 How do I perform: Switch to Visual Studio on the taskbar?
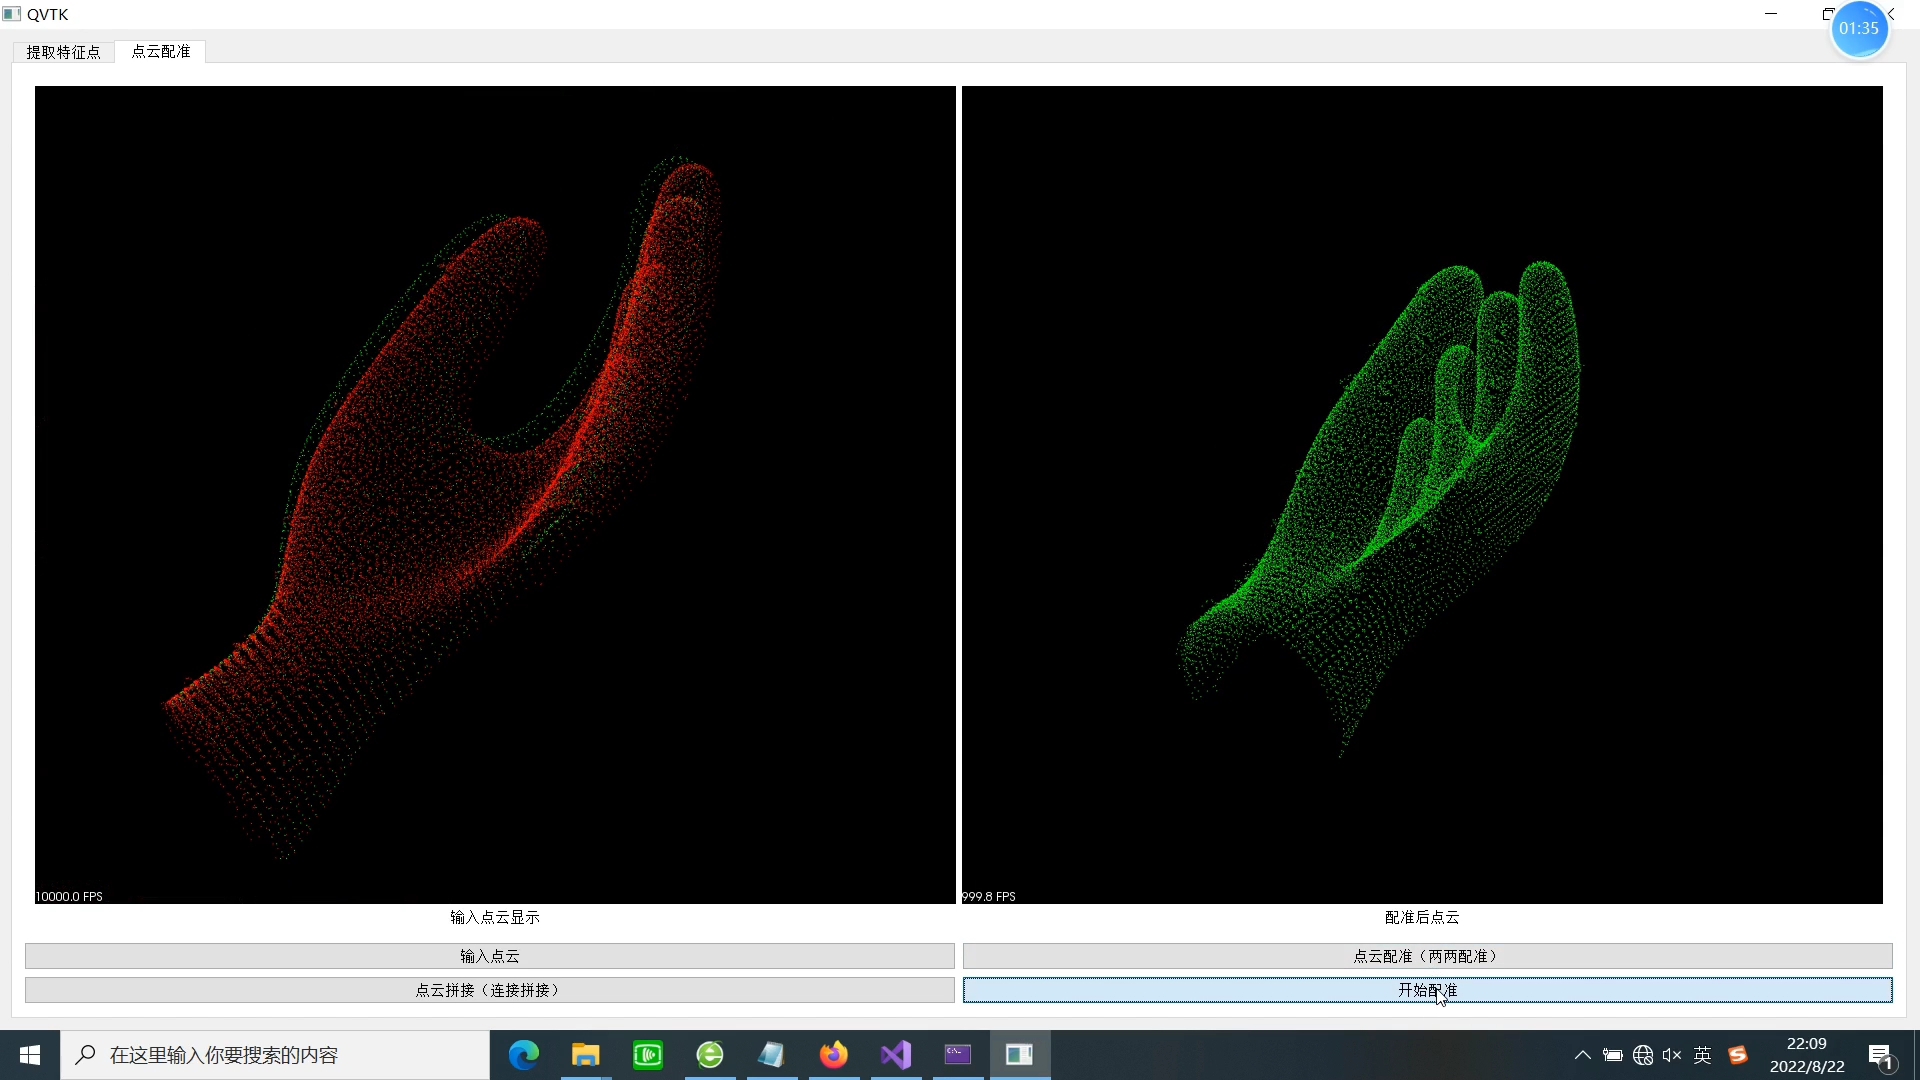pyautogui.click(x=896, y=1055)
